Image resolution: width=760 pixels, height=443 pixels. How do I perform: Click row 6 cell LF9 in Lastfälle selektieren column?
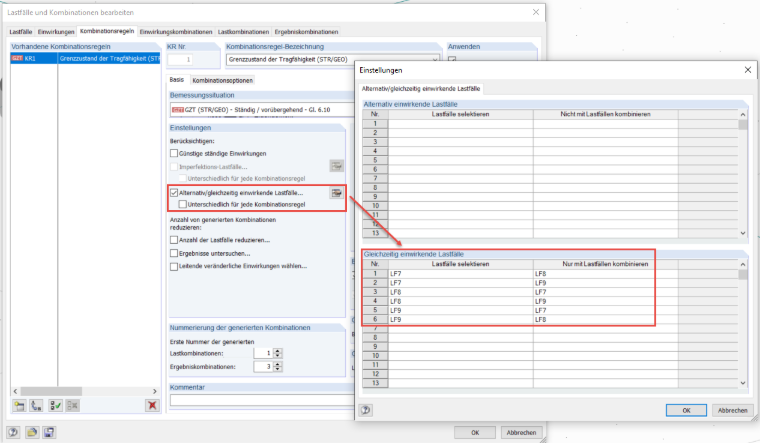[460, 319]
